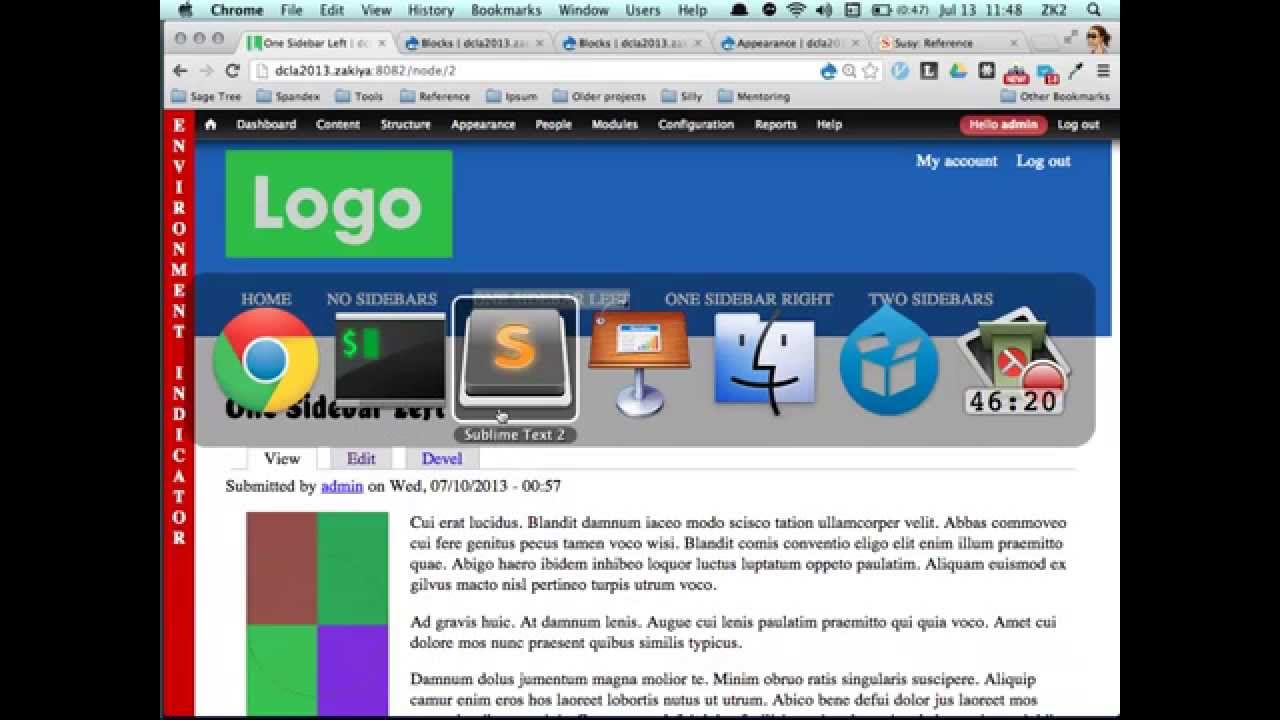Viewport: 1280px width, 720px height.
Task: Open the Older projects bookmarks folder
Action: coord(599,97)
